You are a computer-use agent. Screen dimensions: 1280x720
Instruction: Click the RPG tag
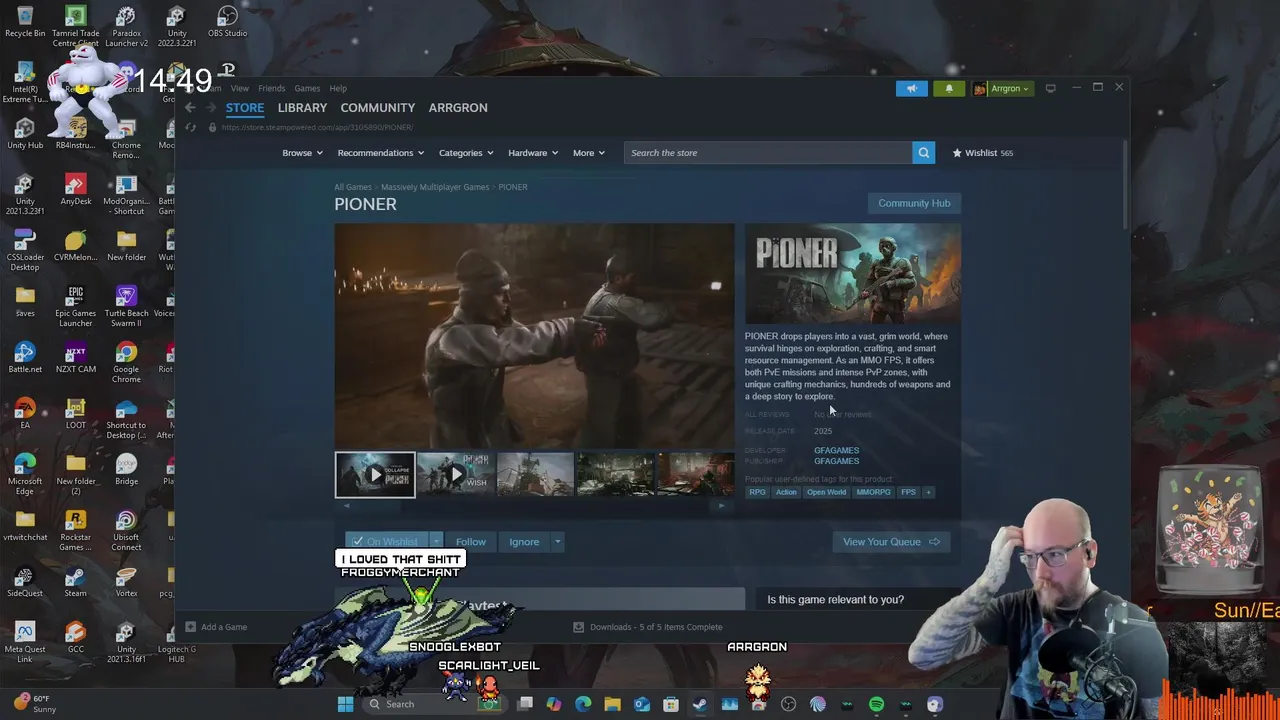[x=757, y=492]
